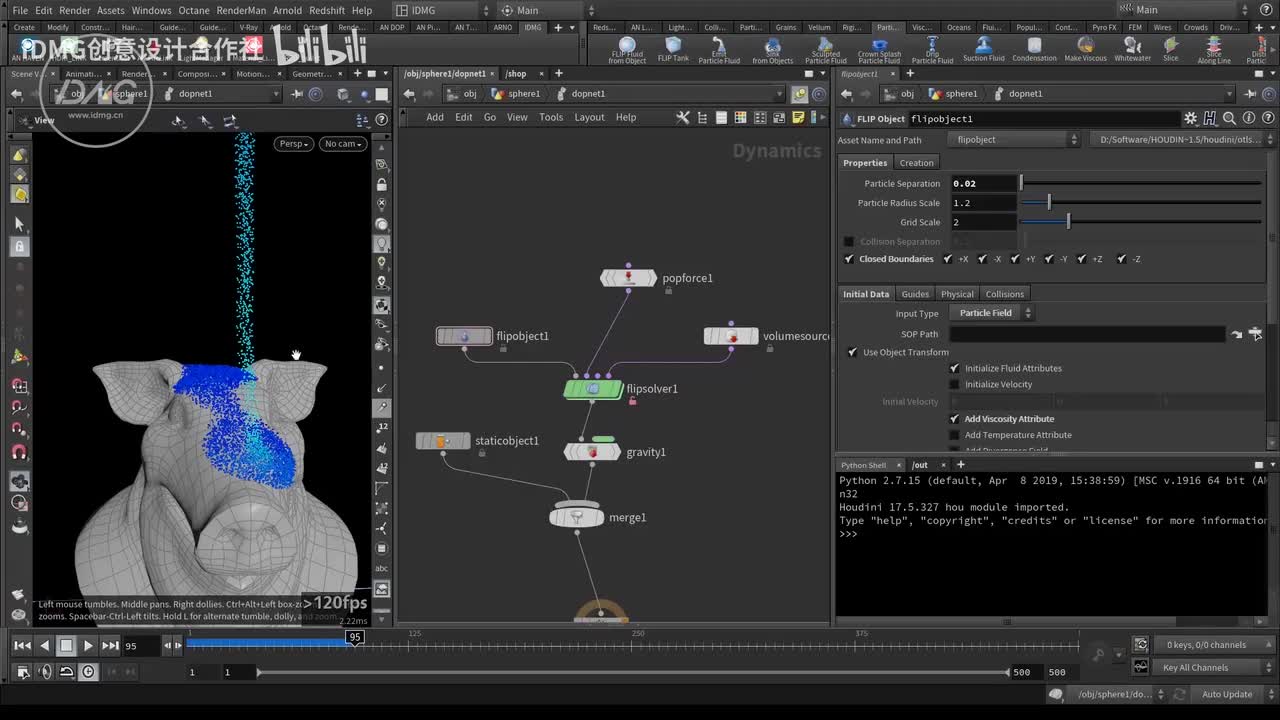1280x720 pixels.
Task: Disable Initialize Fluid Attributes checkbox
Action: coord(954,368)
